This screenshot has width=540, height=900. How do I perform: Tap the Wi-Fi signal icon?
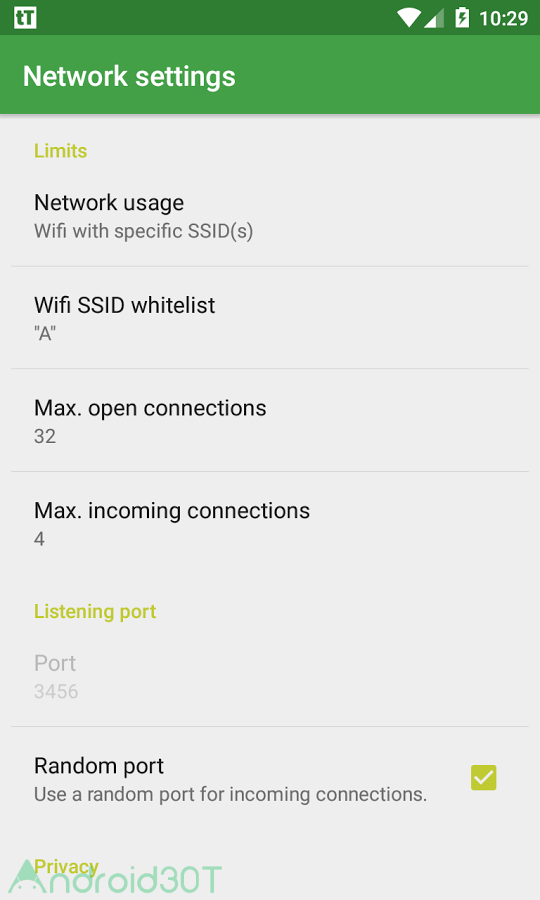point(409,18)
